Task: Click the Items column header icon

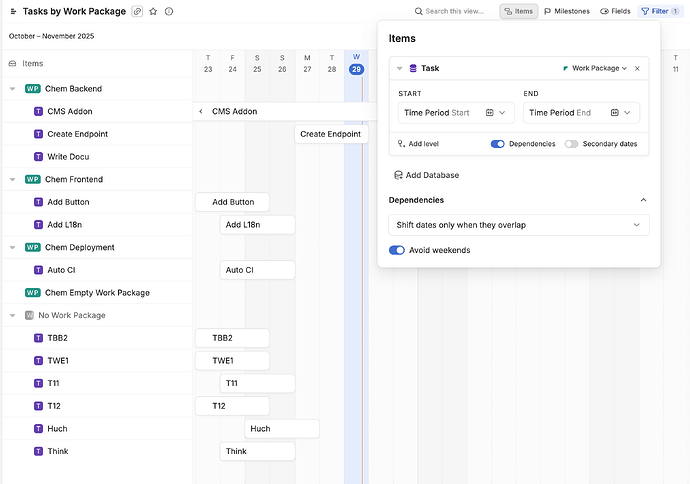Action: pyautogui.click(x=12, y=64)
